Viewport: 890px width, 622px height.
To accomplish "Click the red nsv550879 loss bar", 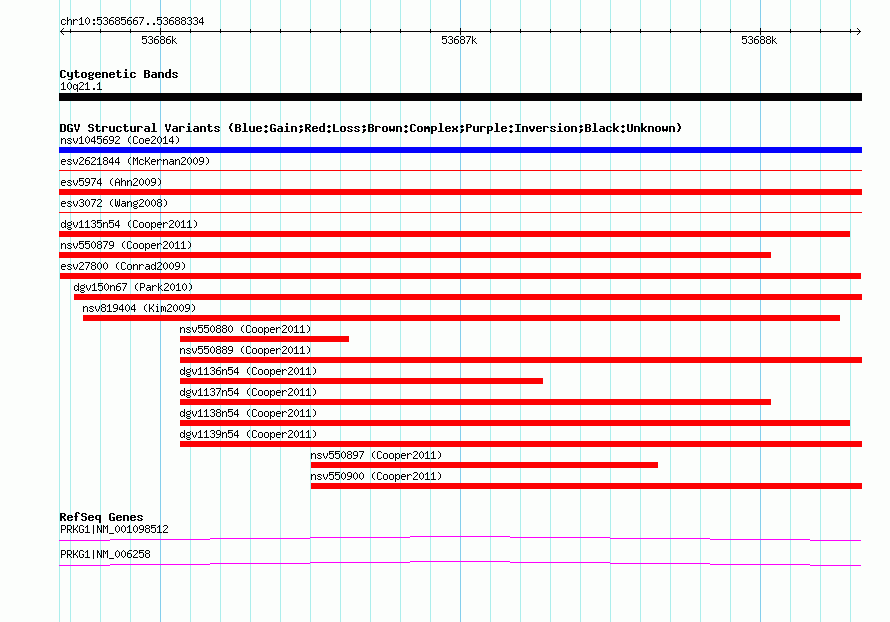I will [x=415, y=255].
